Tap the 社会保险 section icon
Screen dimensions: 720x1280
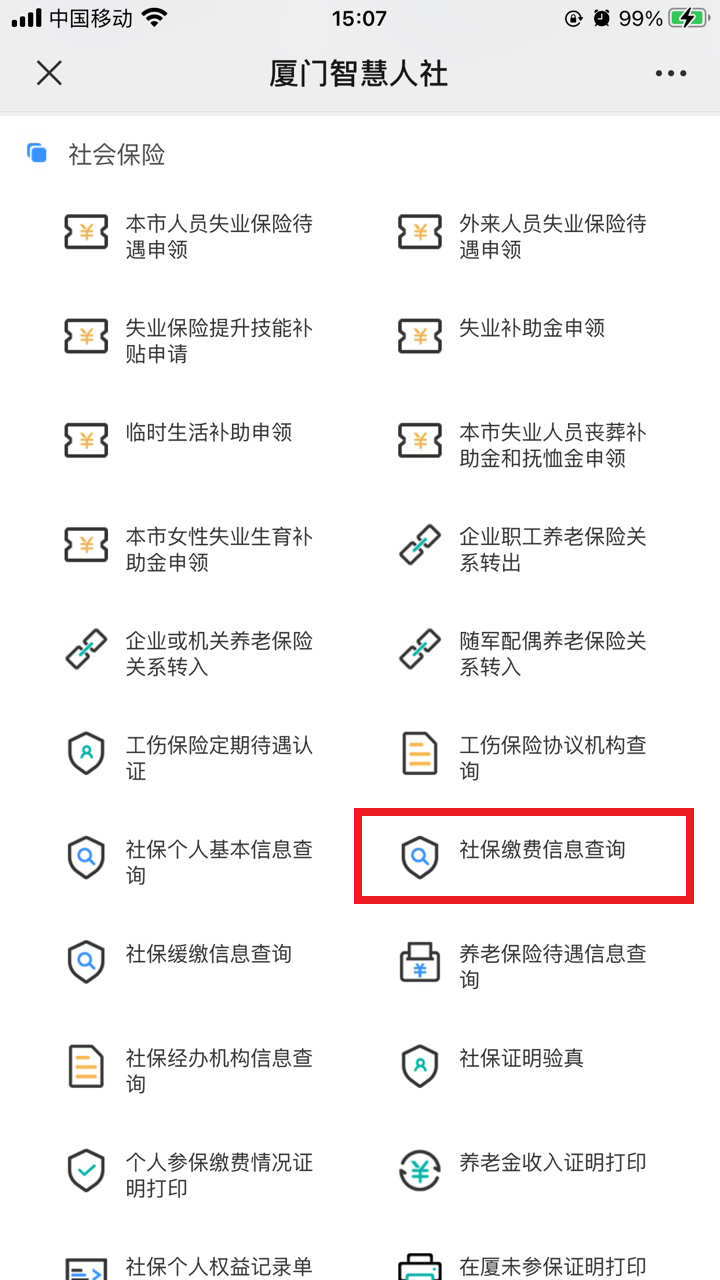point(37,154)
